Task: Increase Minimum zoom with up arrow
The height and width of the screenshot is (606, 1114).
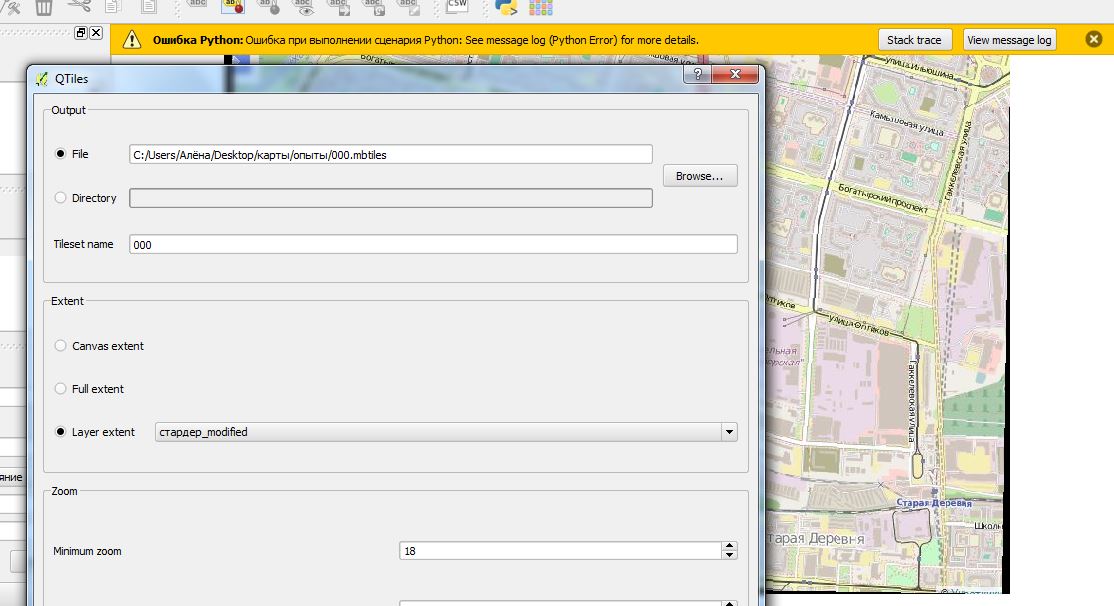Action: pos(729,546)
